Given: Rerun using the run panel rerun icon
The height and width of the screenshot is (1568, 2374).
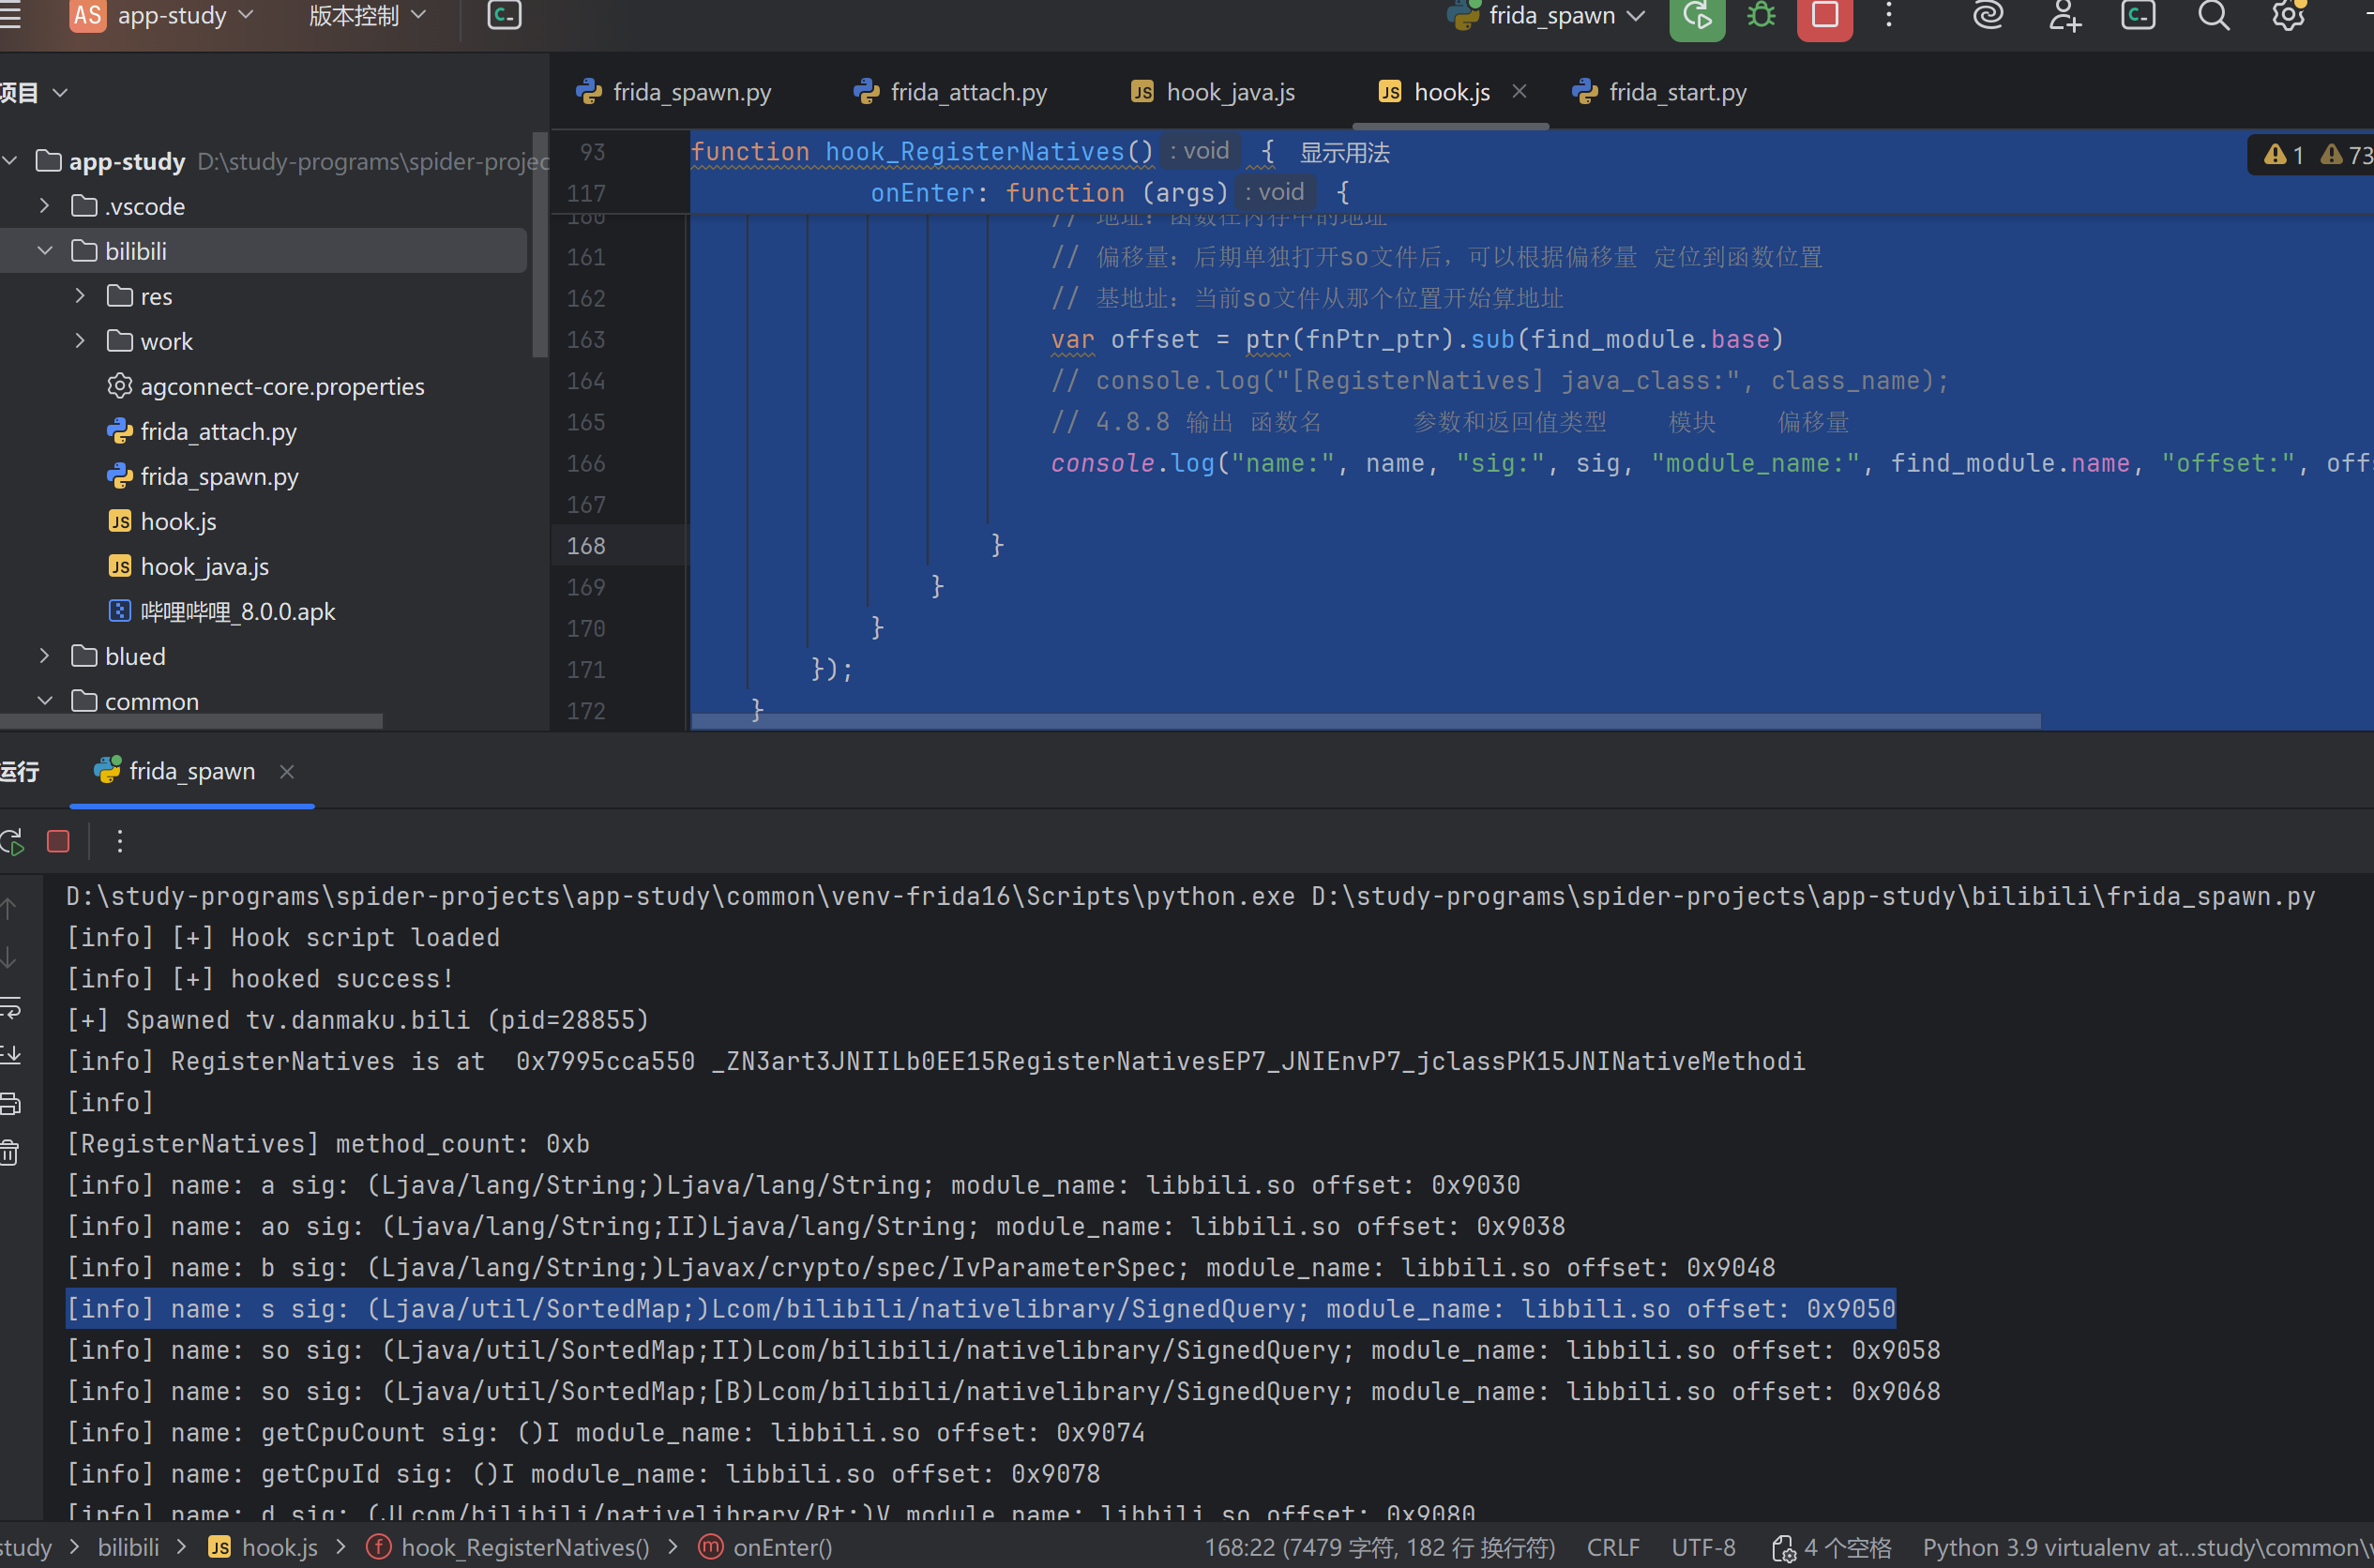Looking at the screenshot, I should [12, 842].
